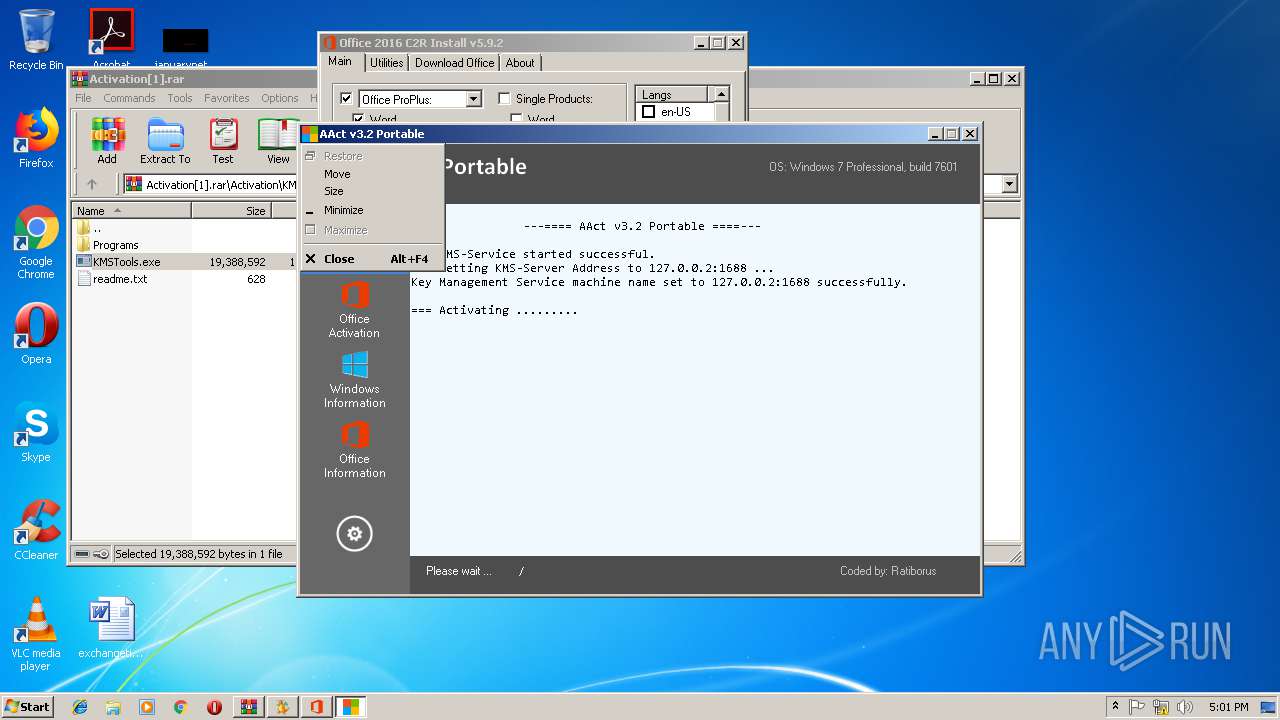Open WinRAR Tools menu
The image size is (1280, 720).
[x=180, y=98]
